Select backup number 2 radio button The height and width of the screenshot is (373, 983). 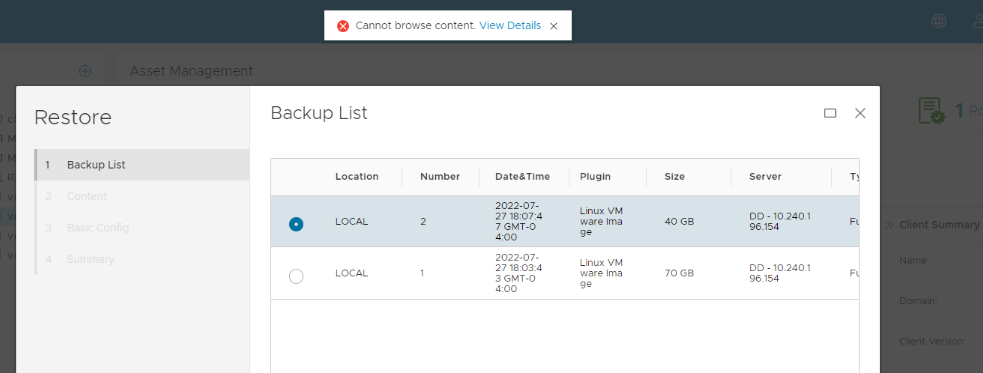(296, 224)
